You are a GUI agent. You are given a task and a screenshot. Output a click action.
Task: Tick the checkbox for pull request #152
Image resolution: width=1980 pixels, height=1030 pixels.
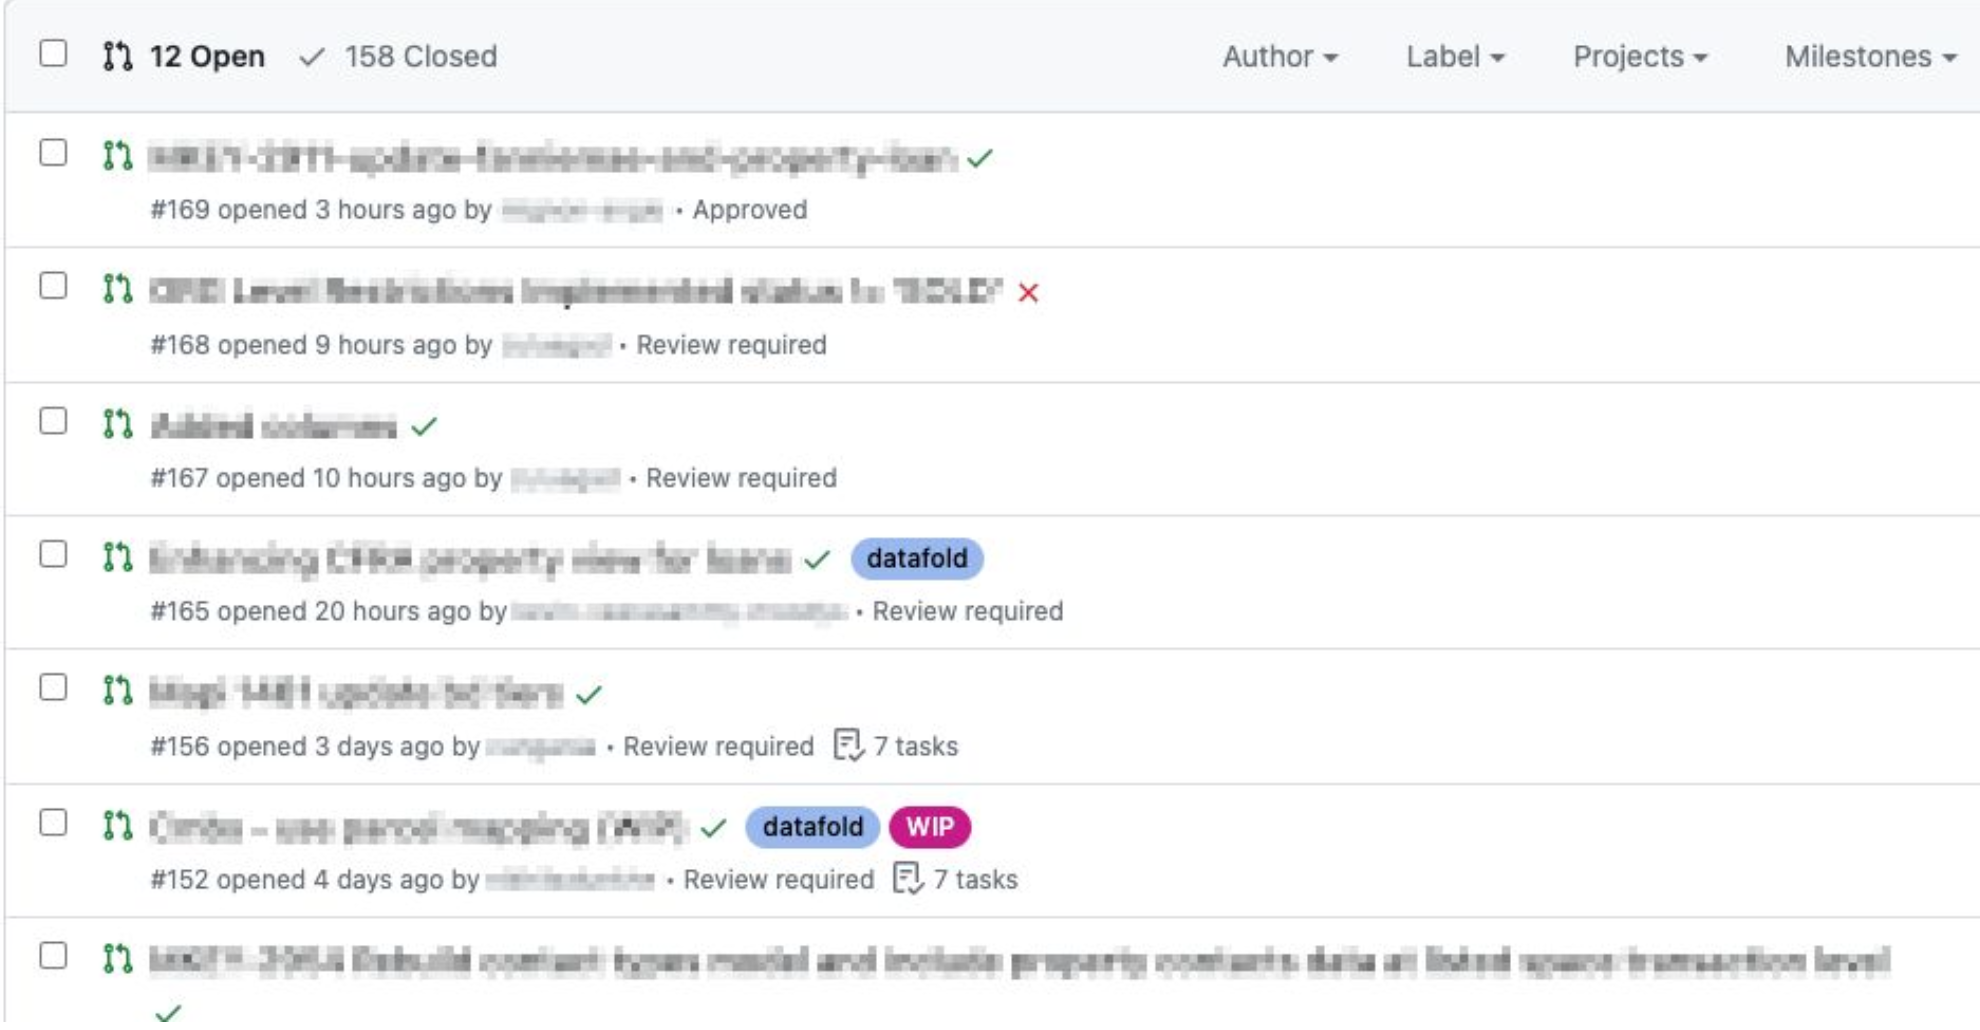pyautogui.click(x=53, y=822)
